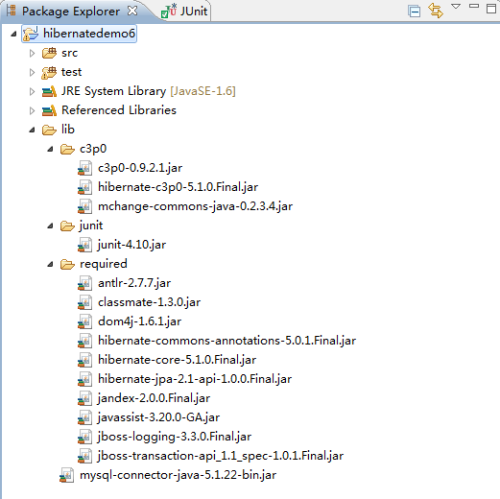Click the required folder icon
This screenshot has width=500, height=499.
point(67,265)
